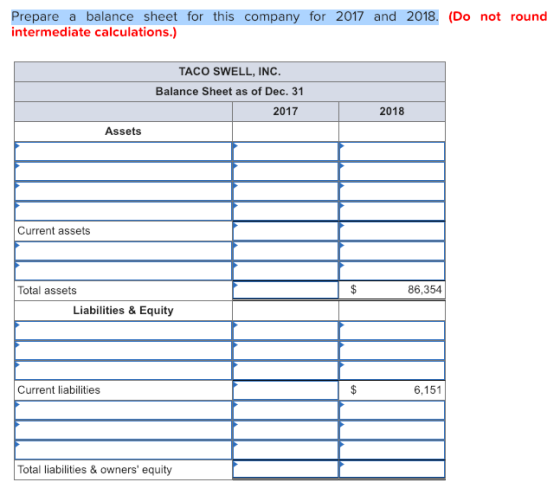The height and width of the screenshot is (495, 560).
Task: Select 2018 value field of fourth asset row
Action: [392, 211]
